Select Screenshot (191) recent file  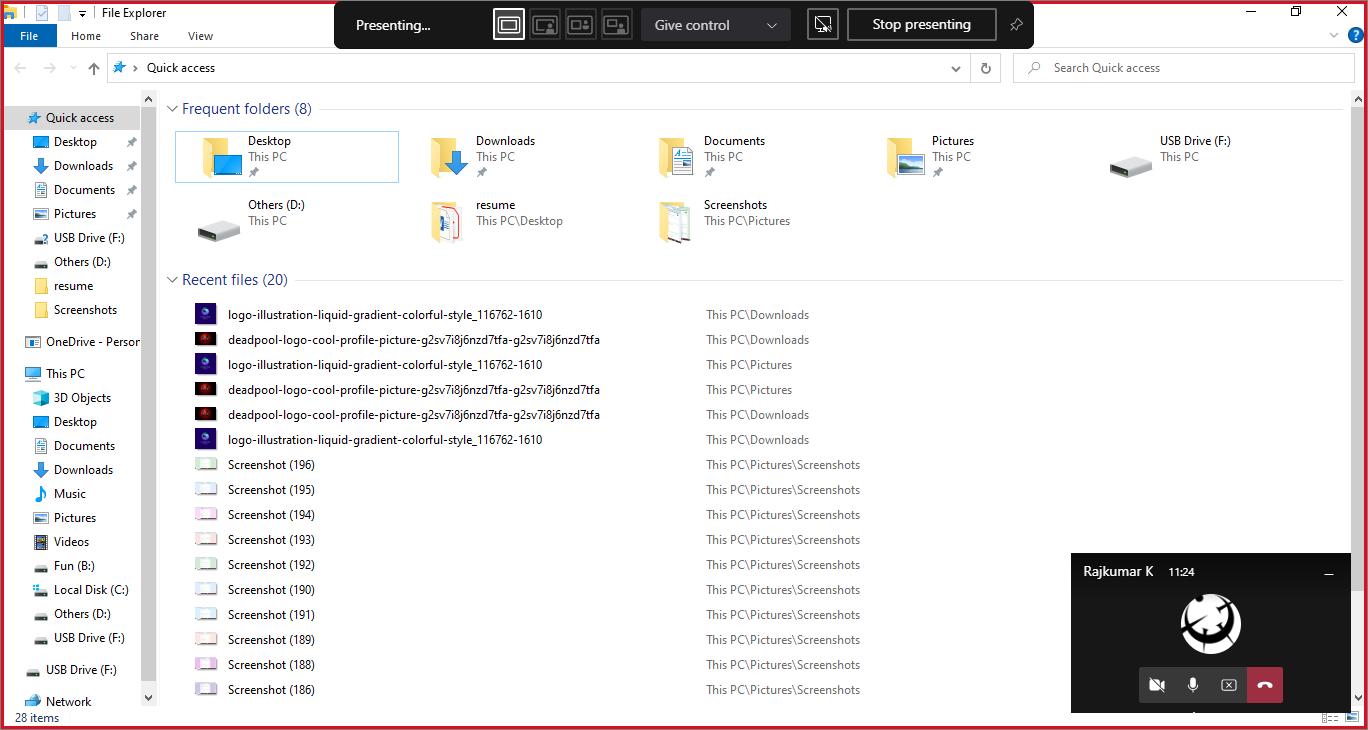tap(271, 615)
